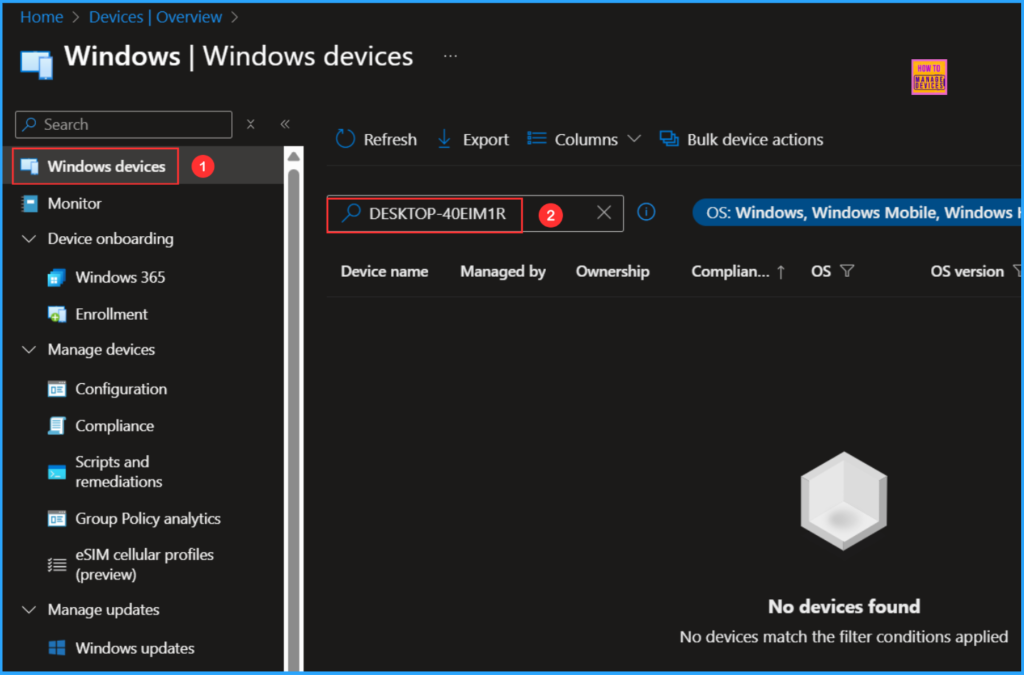Click the sidebar scrollbar up arrow
The width and height of the screenshot is (1024, 675).
point(293,156)
